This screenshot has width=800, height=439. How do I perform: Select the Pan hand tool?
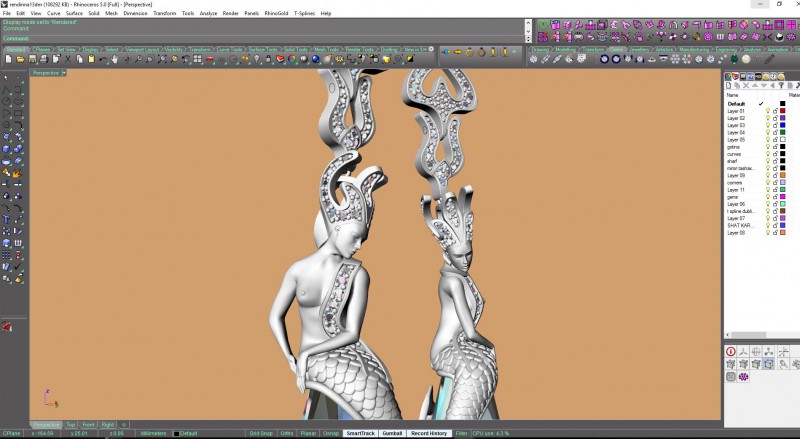click(115, 59)
